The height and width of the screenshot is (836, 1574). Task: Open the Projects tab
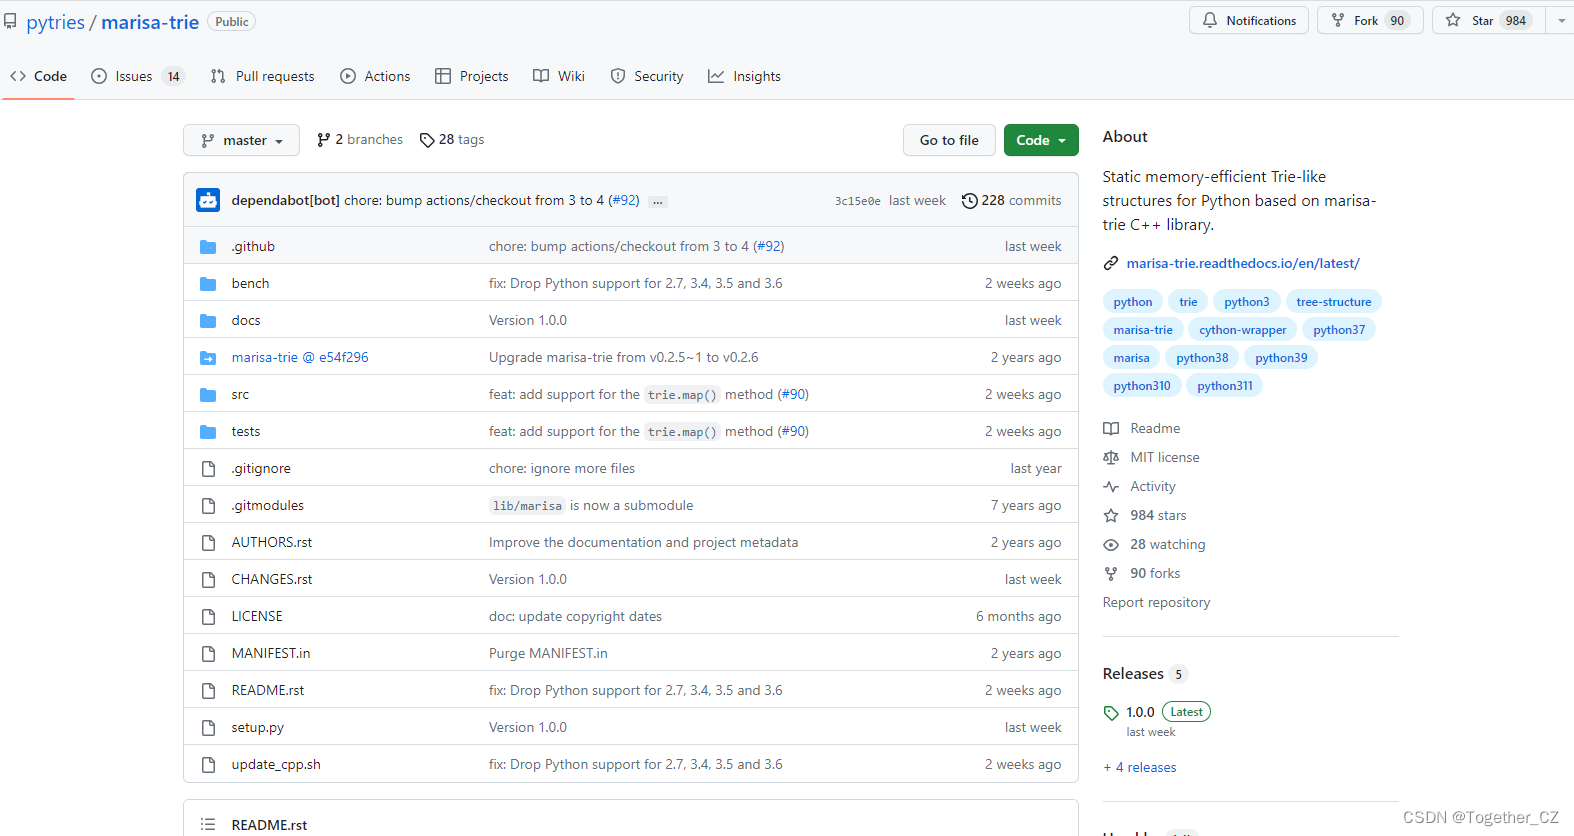pyautogui.click(x=472, y=76)
